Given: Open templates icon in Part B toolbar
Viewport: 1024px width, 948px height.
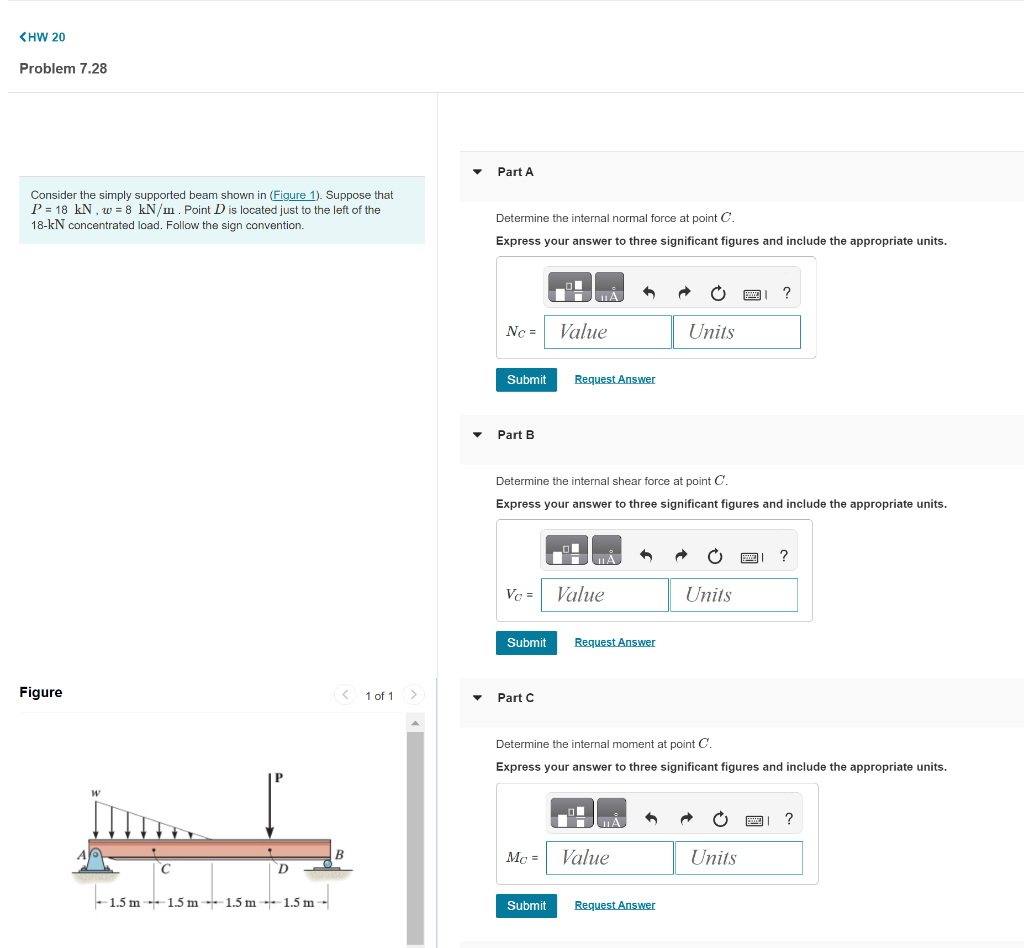Looking at the screenshot, I should (x=566, y=550).
